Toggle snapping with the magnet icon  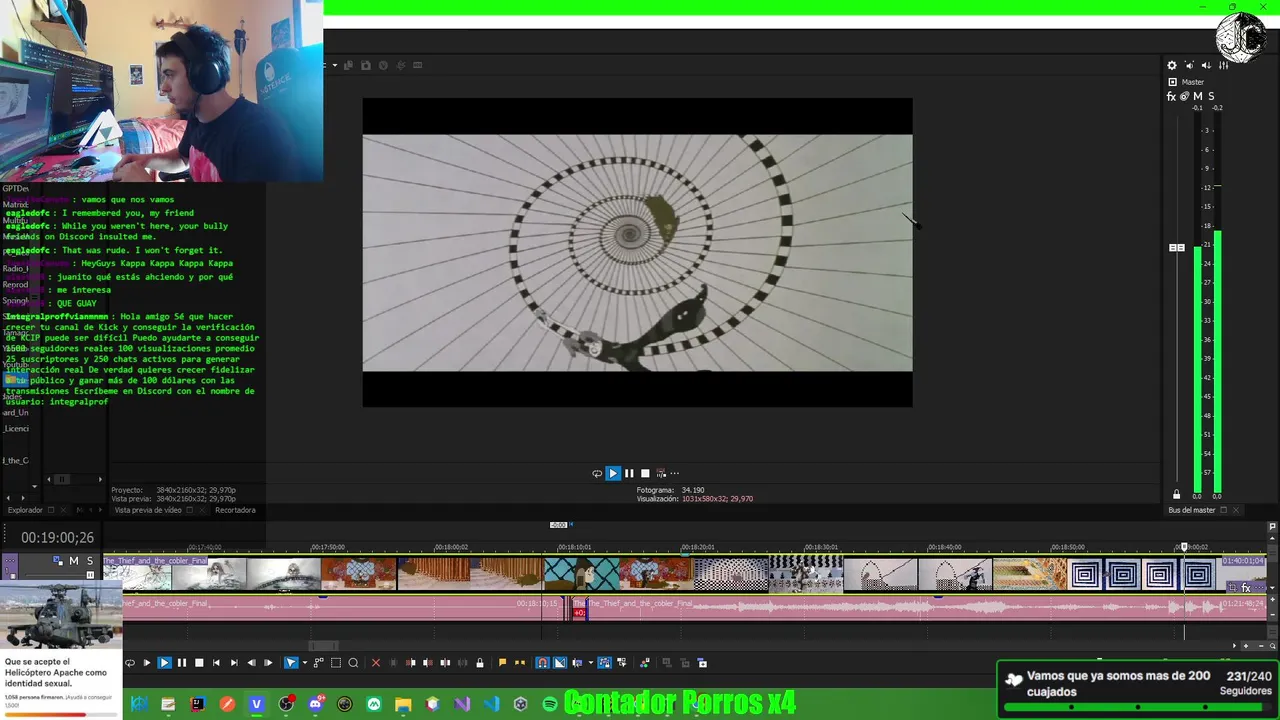tap(543, 662)
